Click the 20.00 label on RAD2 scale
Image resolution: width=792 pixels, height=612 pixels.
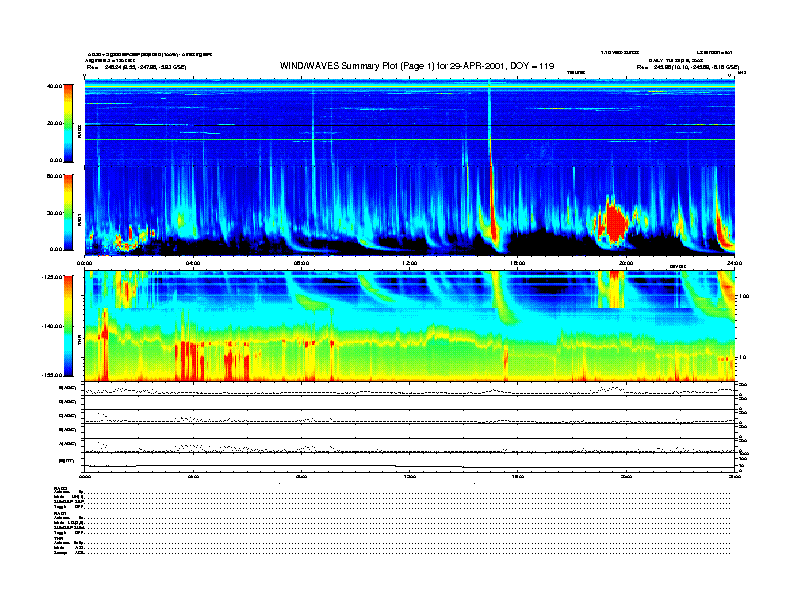click(54, 123)
